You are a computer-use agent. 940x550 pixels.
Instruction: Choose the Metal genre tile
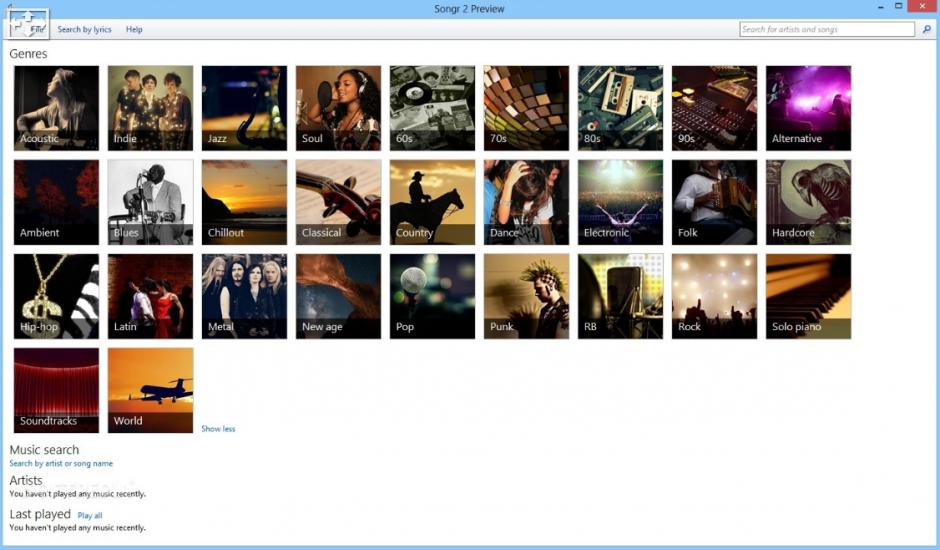pos(244,296)
